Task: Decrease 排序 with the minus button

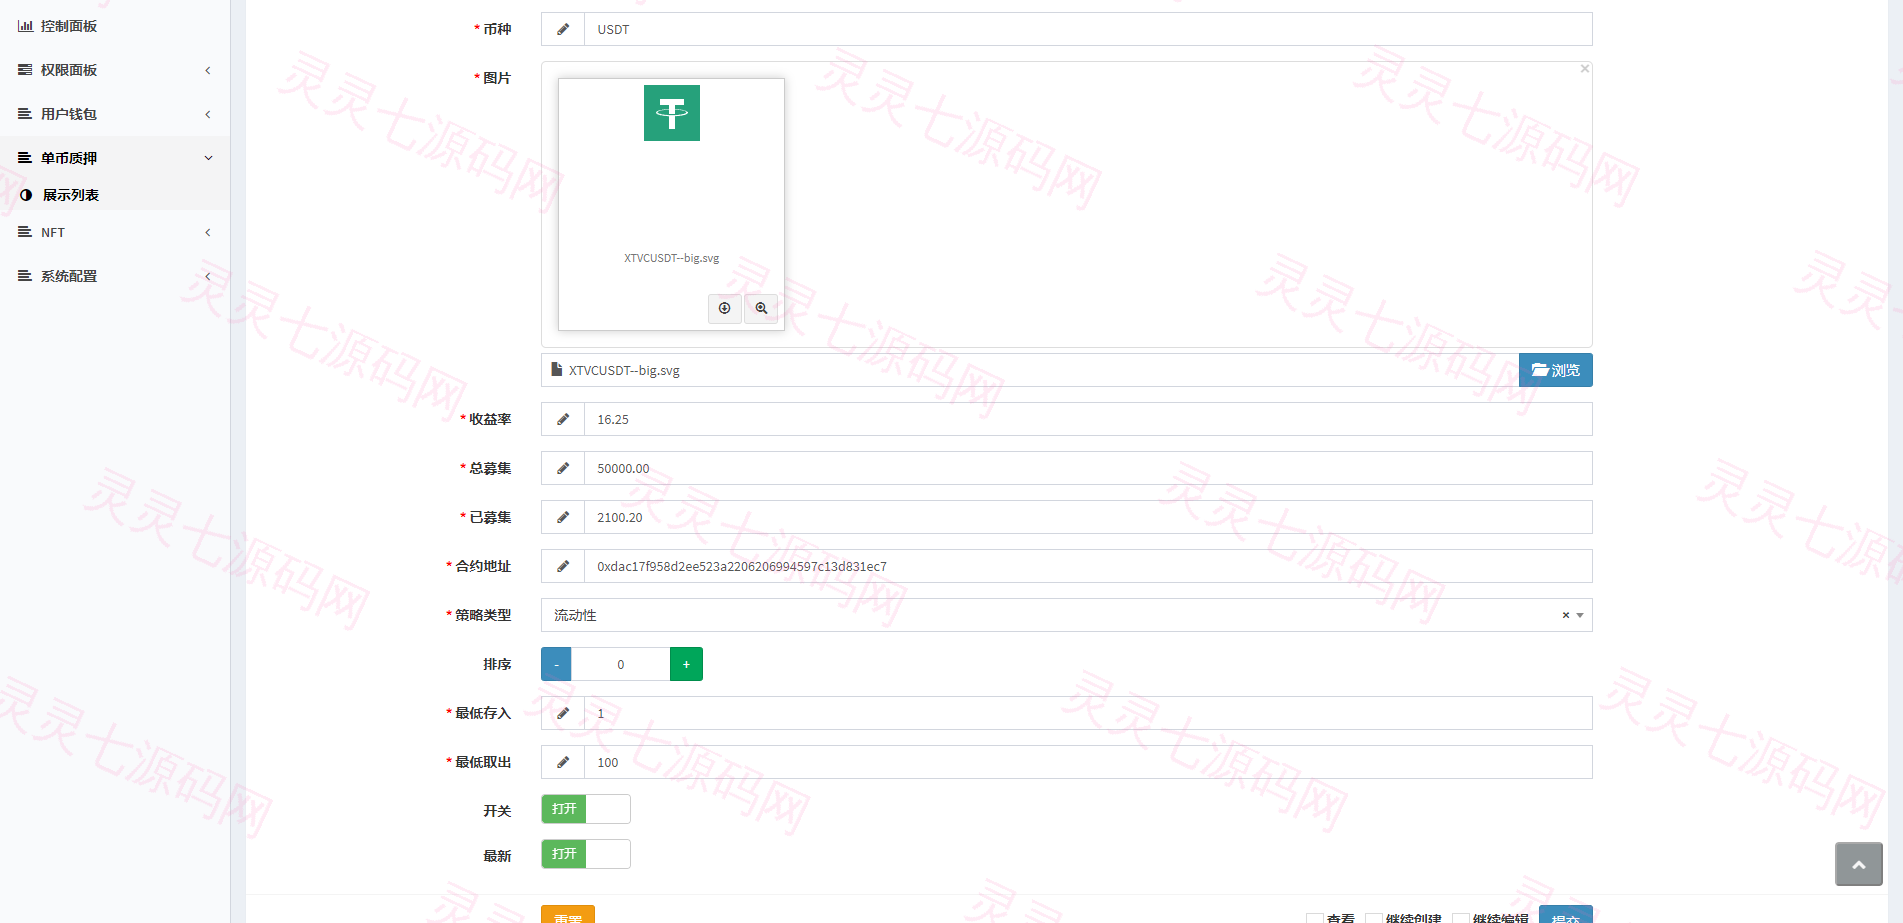Action: (556, 664)
